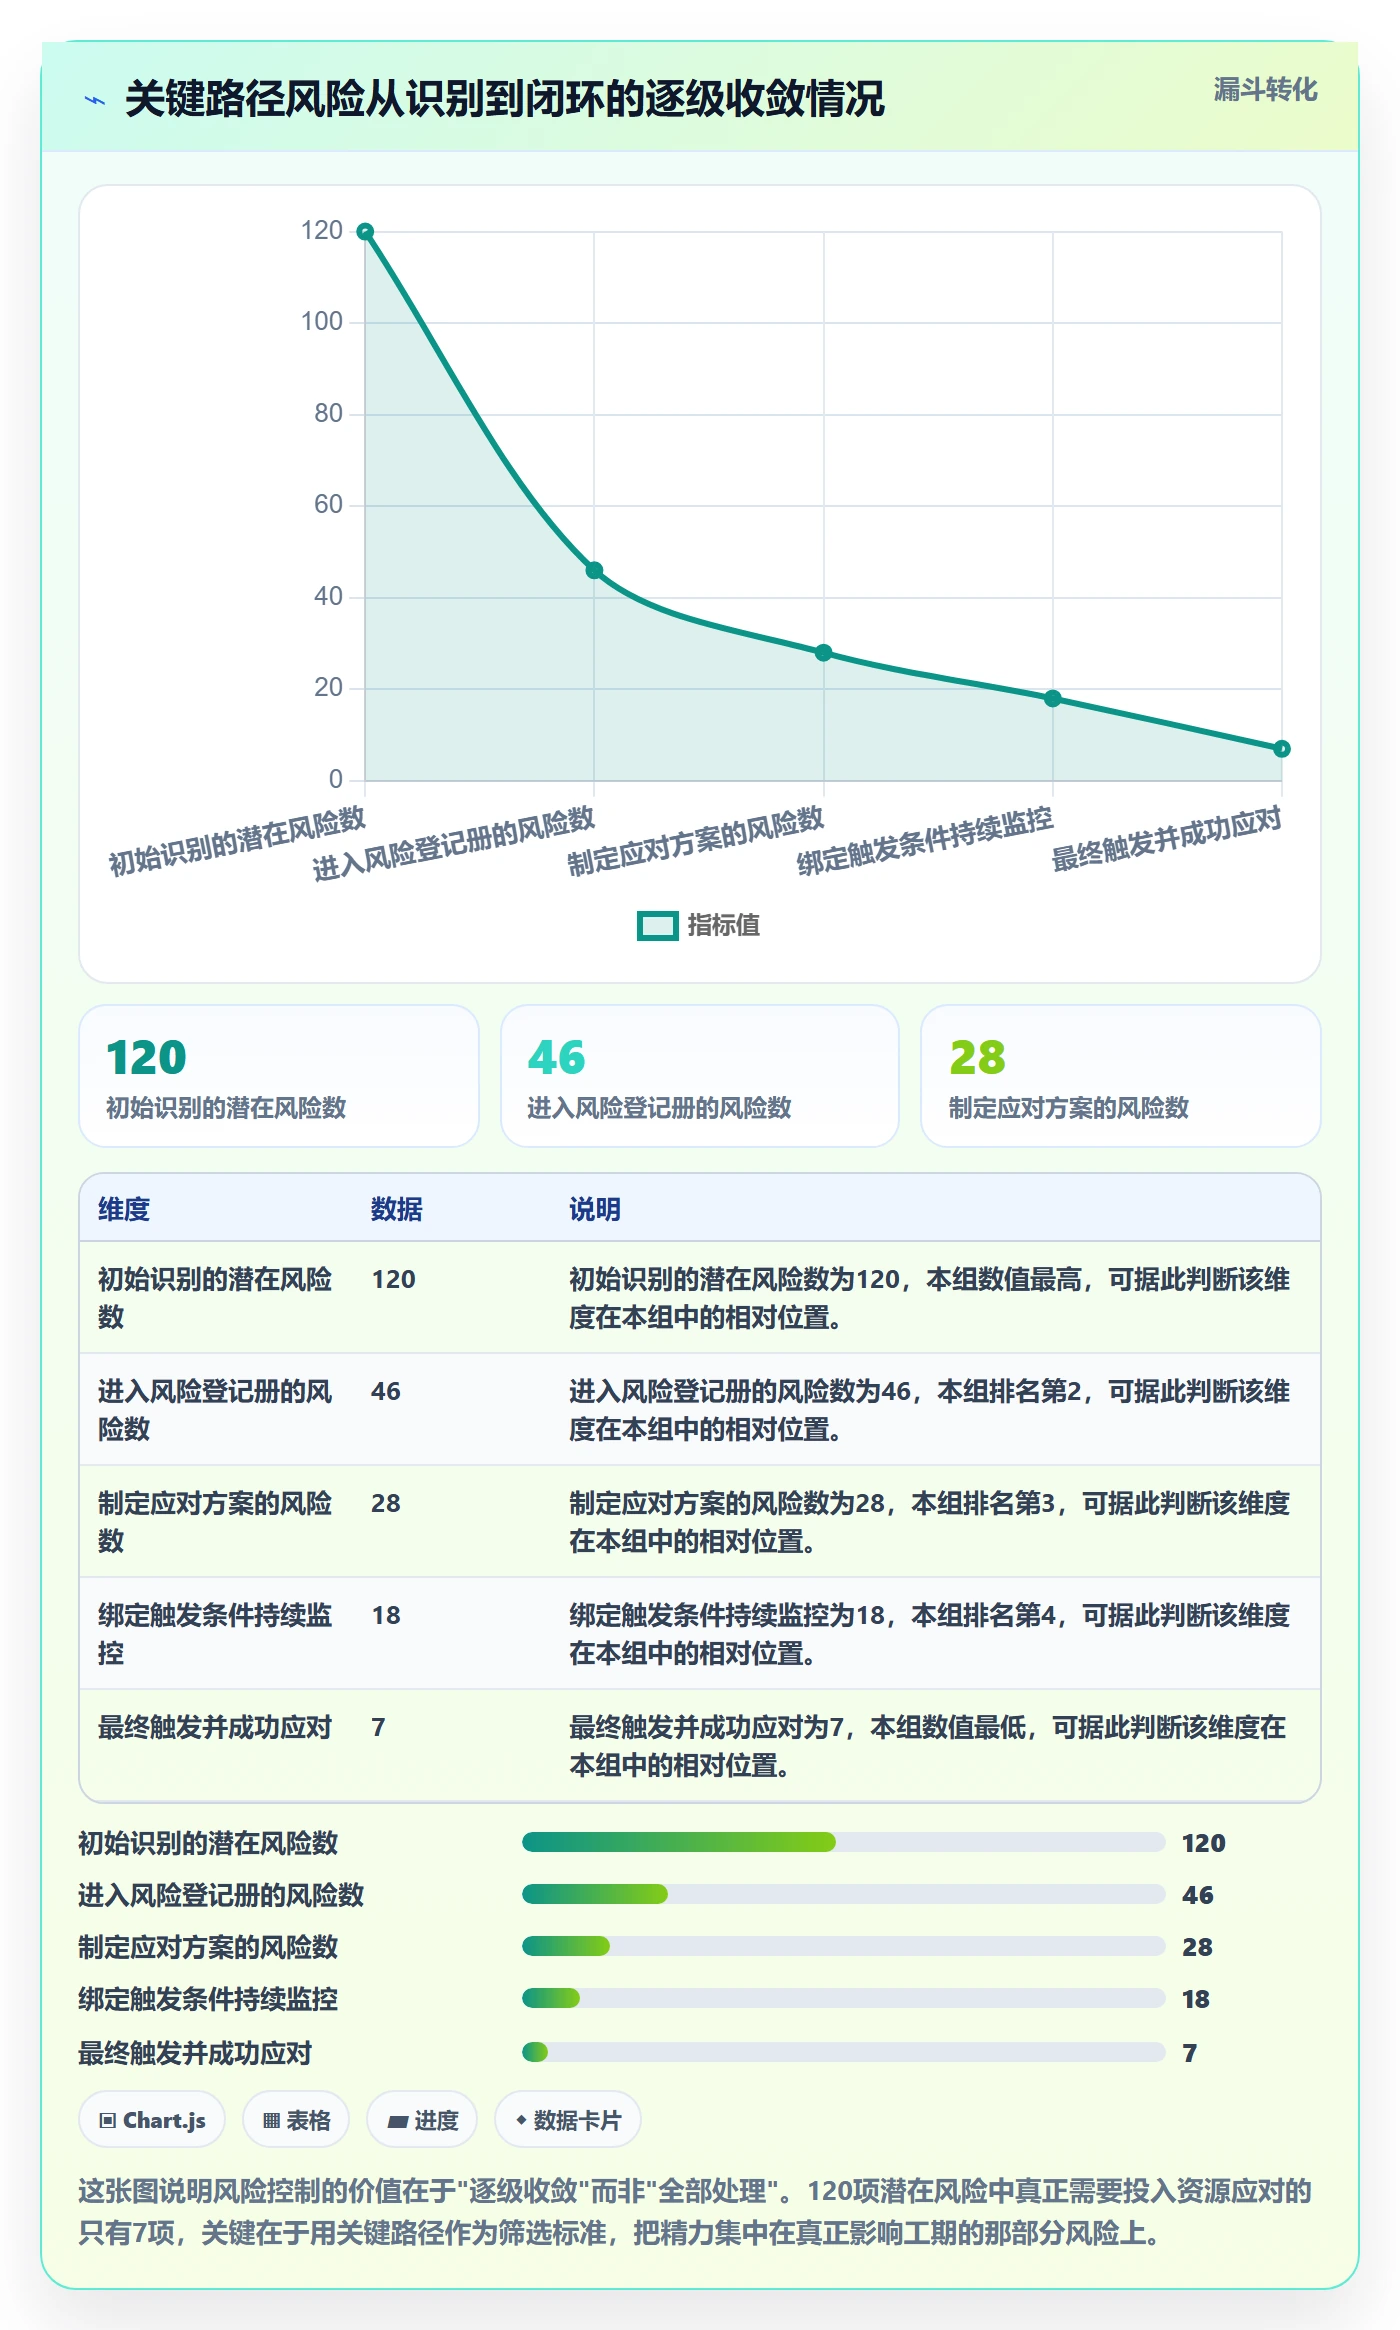The width and height of the screenshot is (1400, 2330).
Task: Select table row cell 初始识别的潜在风险数
Action: (215, 1298)
